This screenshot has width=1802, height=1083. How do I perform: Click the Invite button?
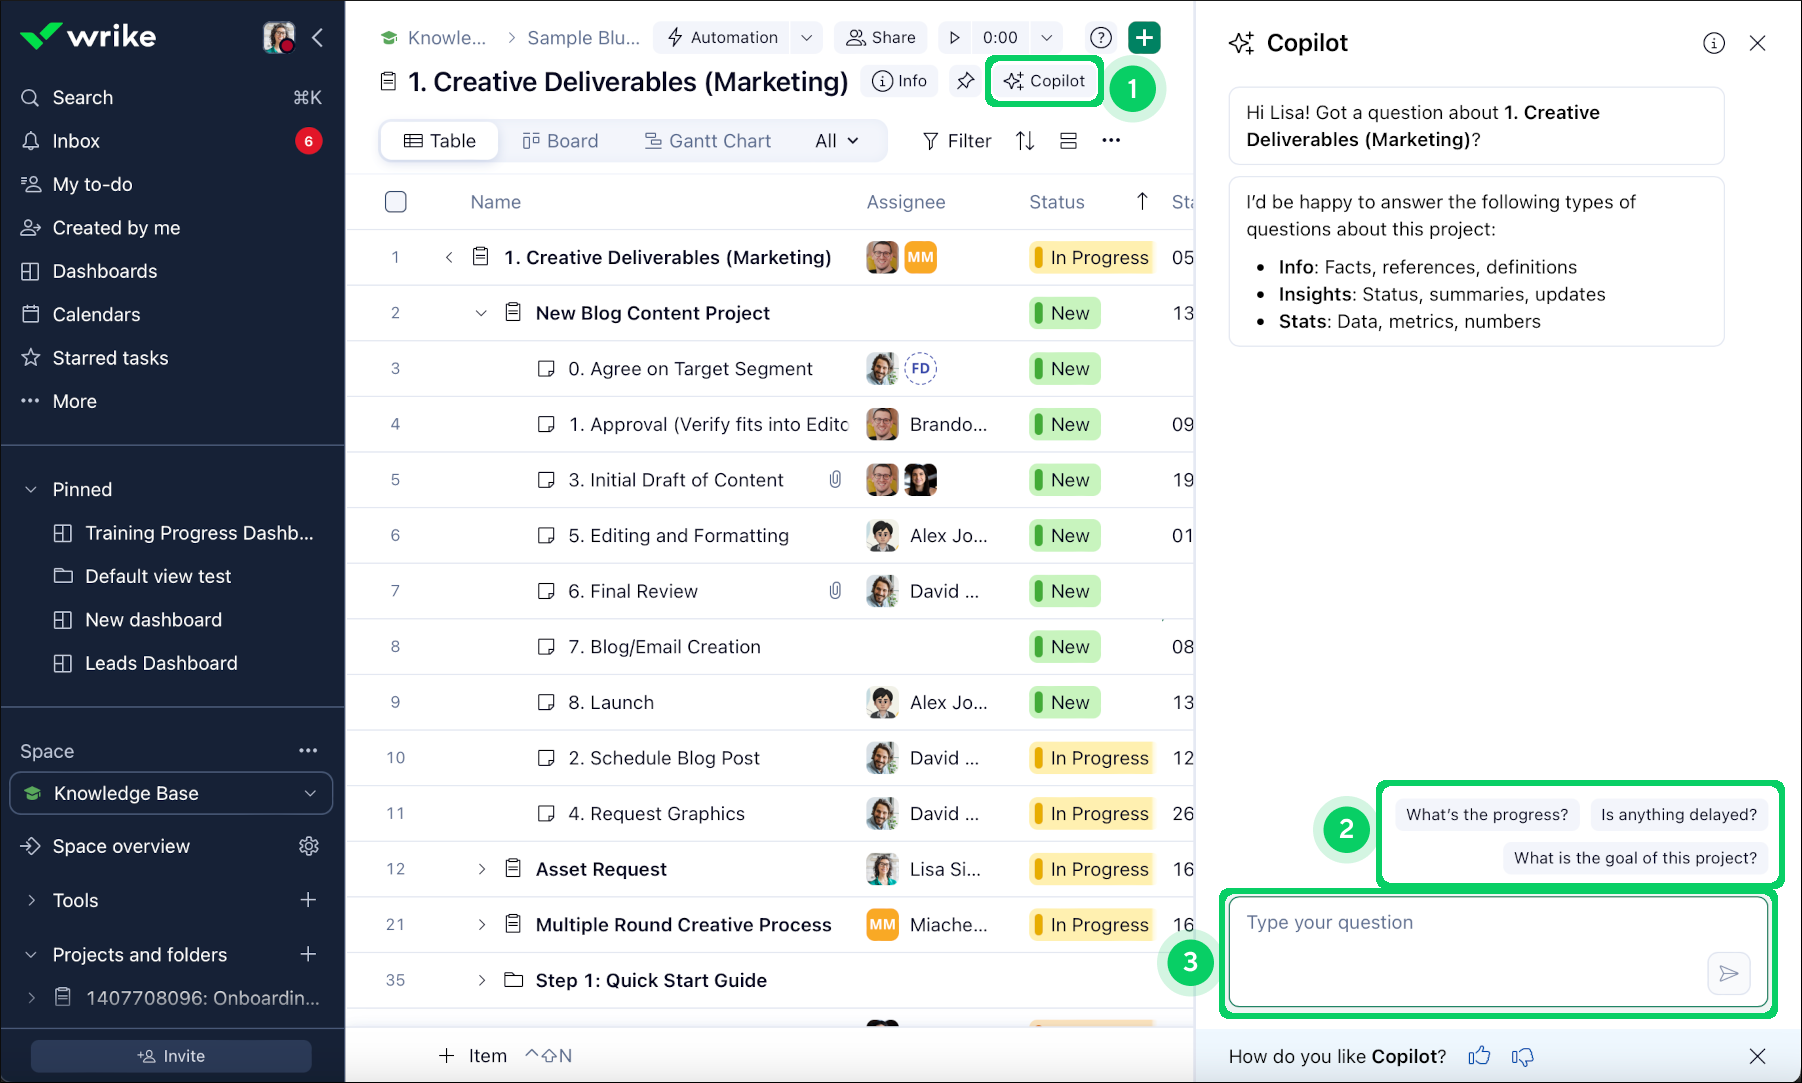tap(171, 1056)
